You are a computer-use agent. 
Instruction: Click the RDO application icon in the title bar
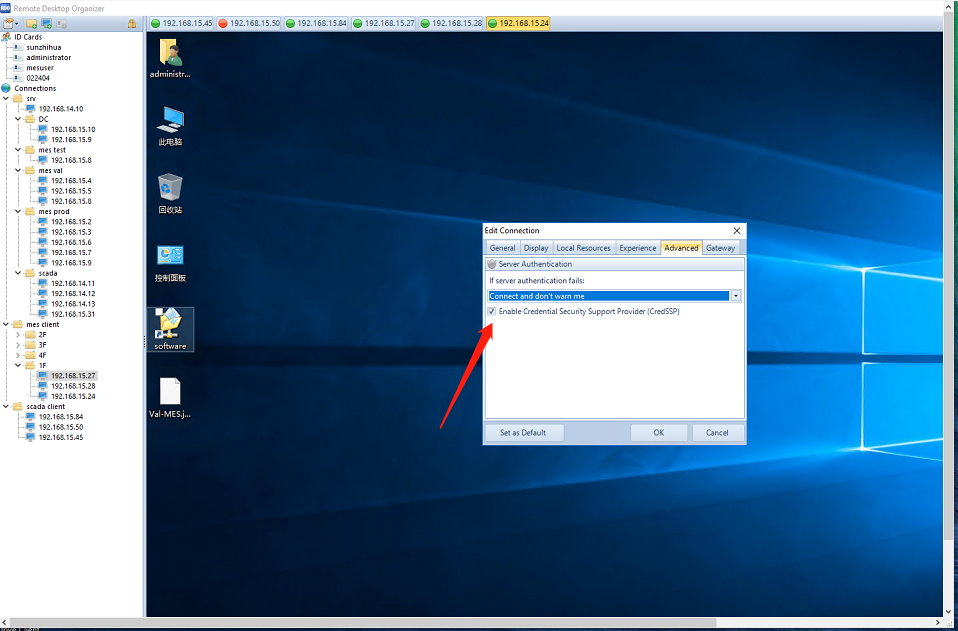5,8
